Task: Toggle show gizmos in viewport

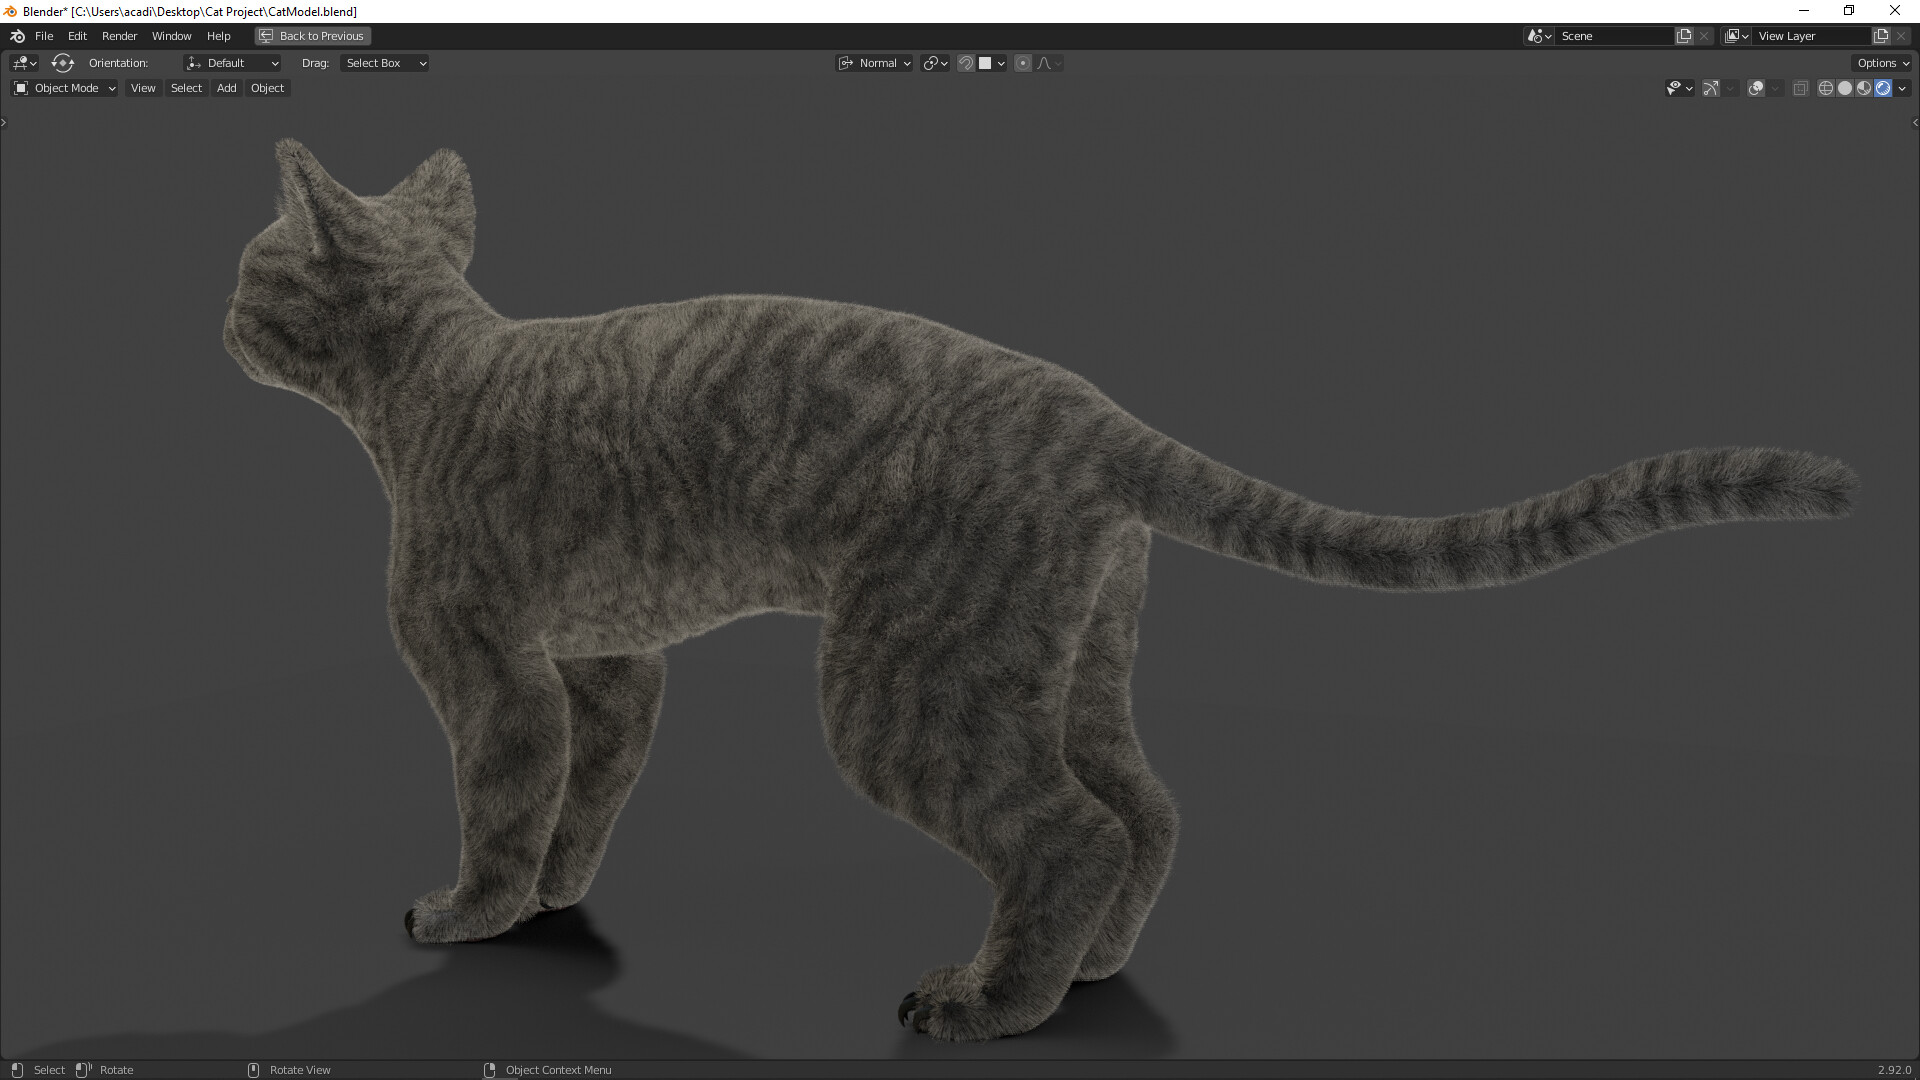Action: tap(1711, 88)
